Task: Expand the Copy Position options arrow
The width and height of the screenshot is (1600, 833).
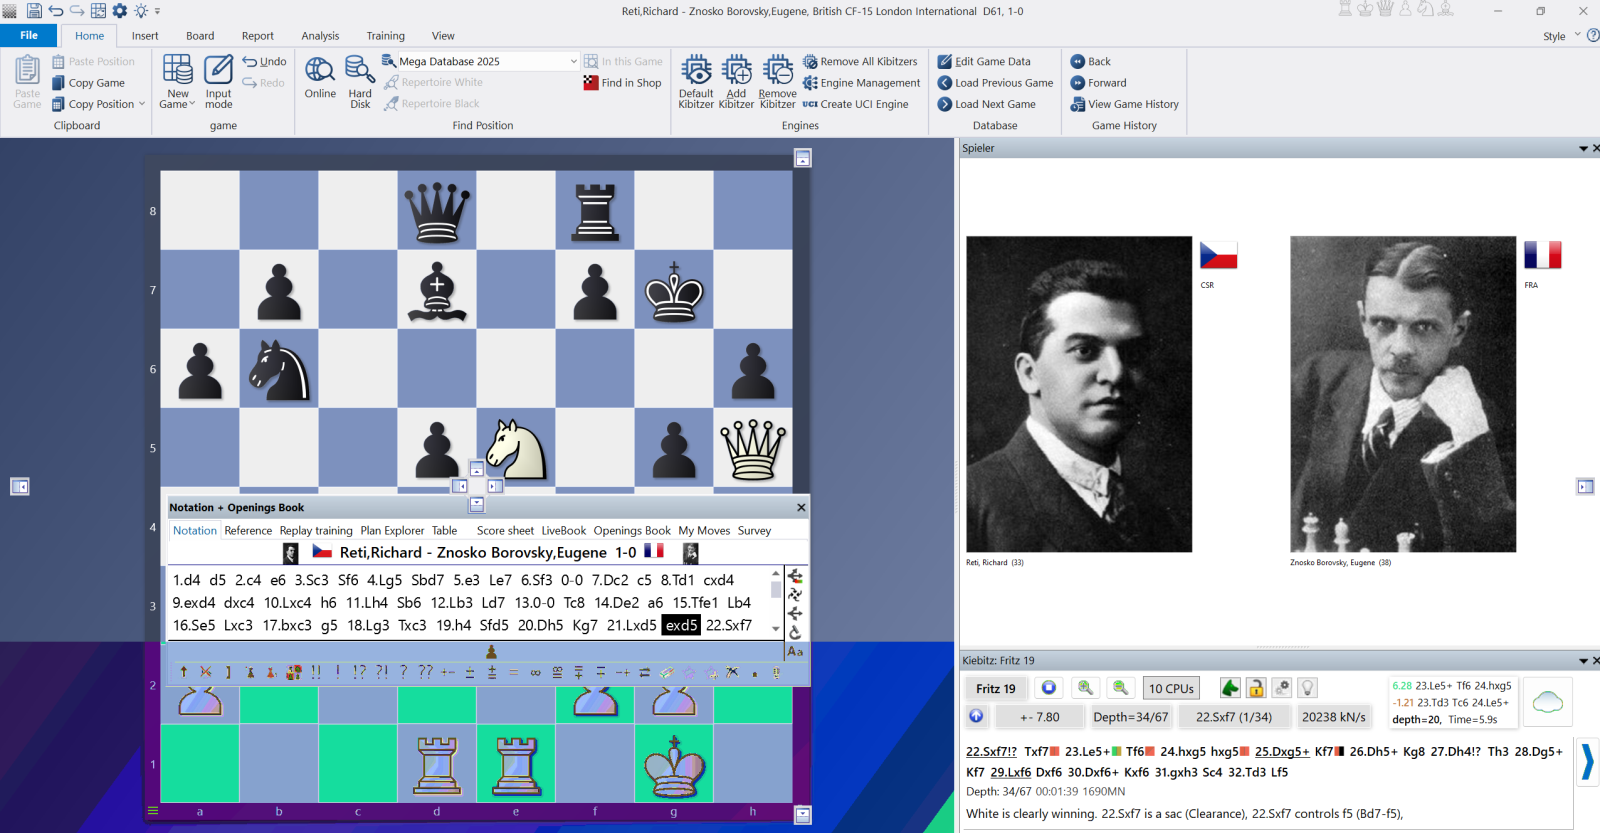Action: click(142, 104)
